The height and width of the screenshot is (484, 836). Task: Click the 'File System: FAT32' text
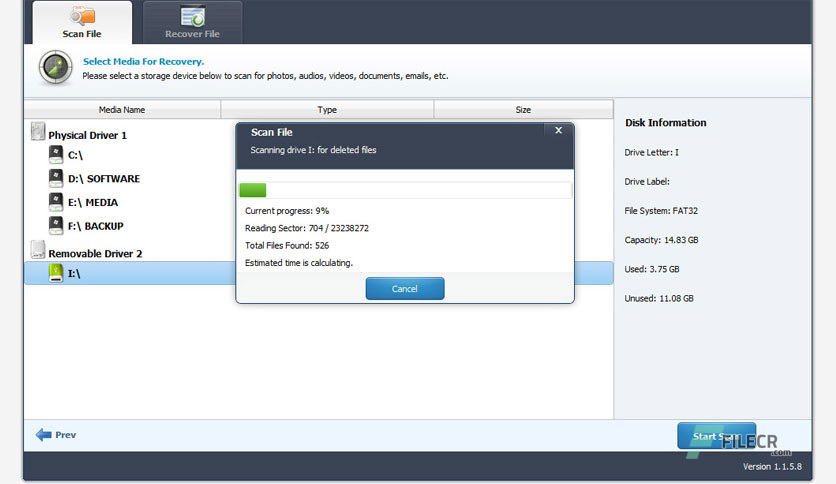tap(661, 211)
